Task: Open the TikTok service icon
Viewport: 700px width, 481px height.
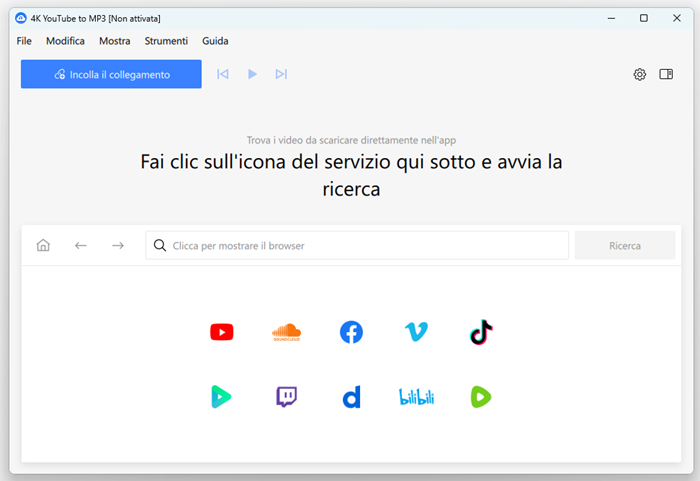Action: [x=481, y=332]
